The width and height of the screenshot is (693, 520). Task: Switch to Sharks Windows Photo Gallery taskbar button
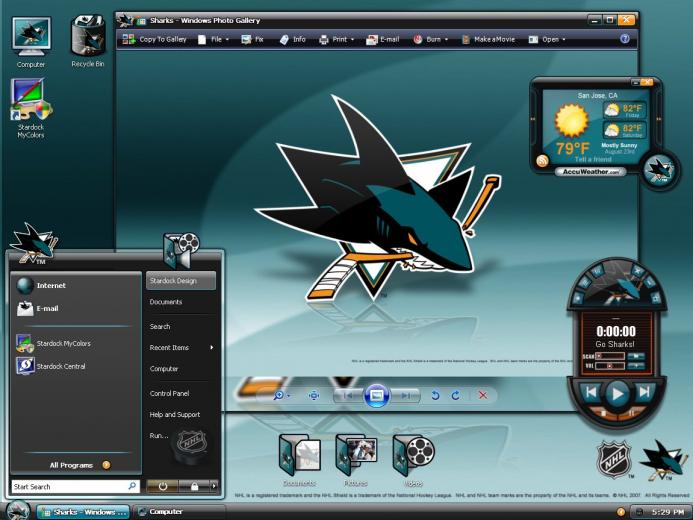[x=83, y=512]
